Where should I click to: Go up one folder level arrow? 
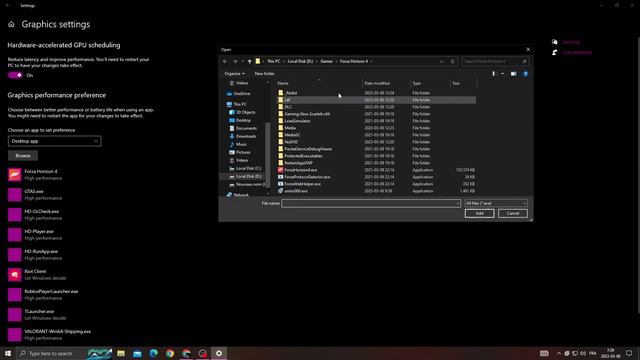point(249,61)
